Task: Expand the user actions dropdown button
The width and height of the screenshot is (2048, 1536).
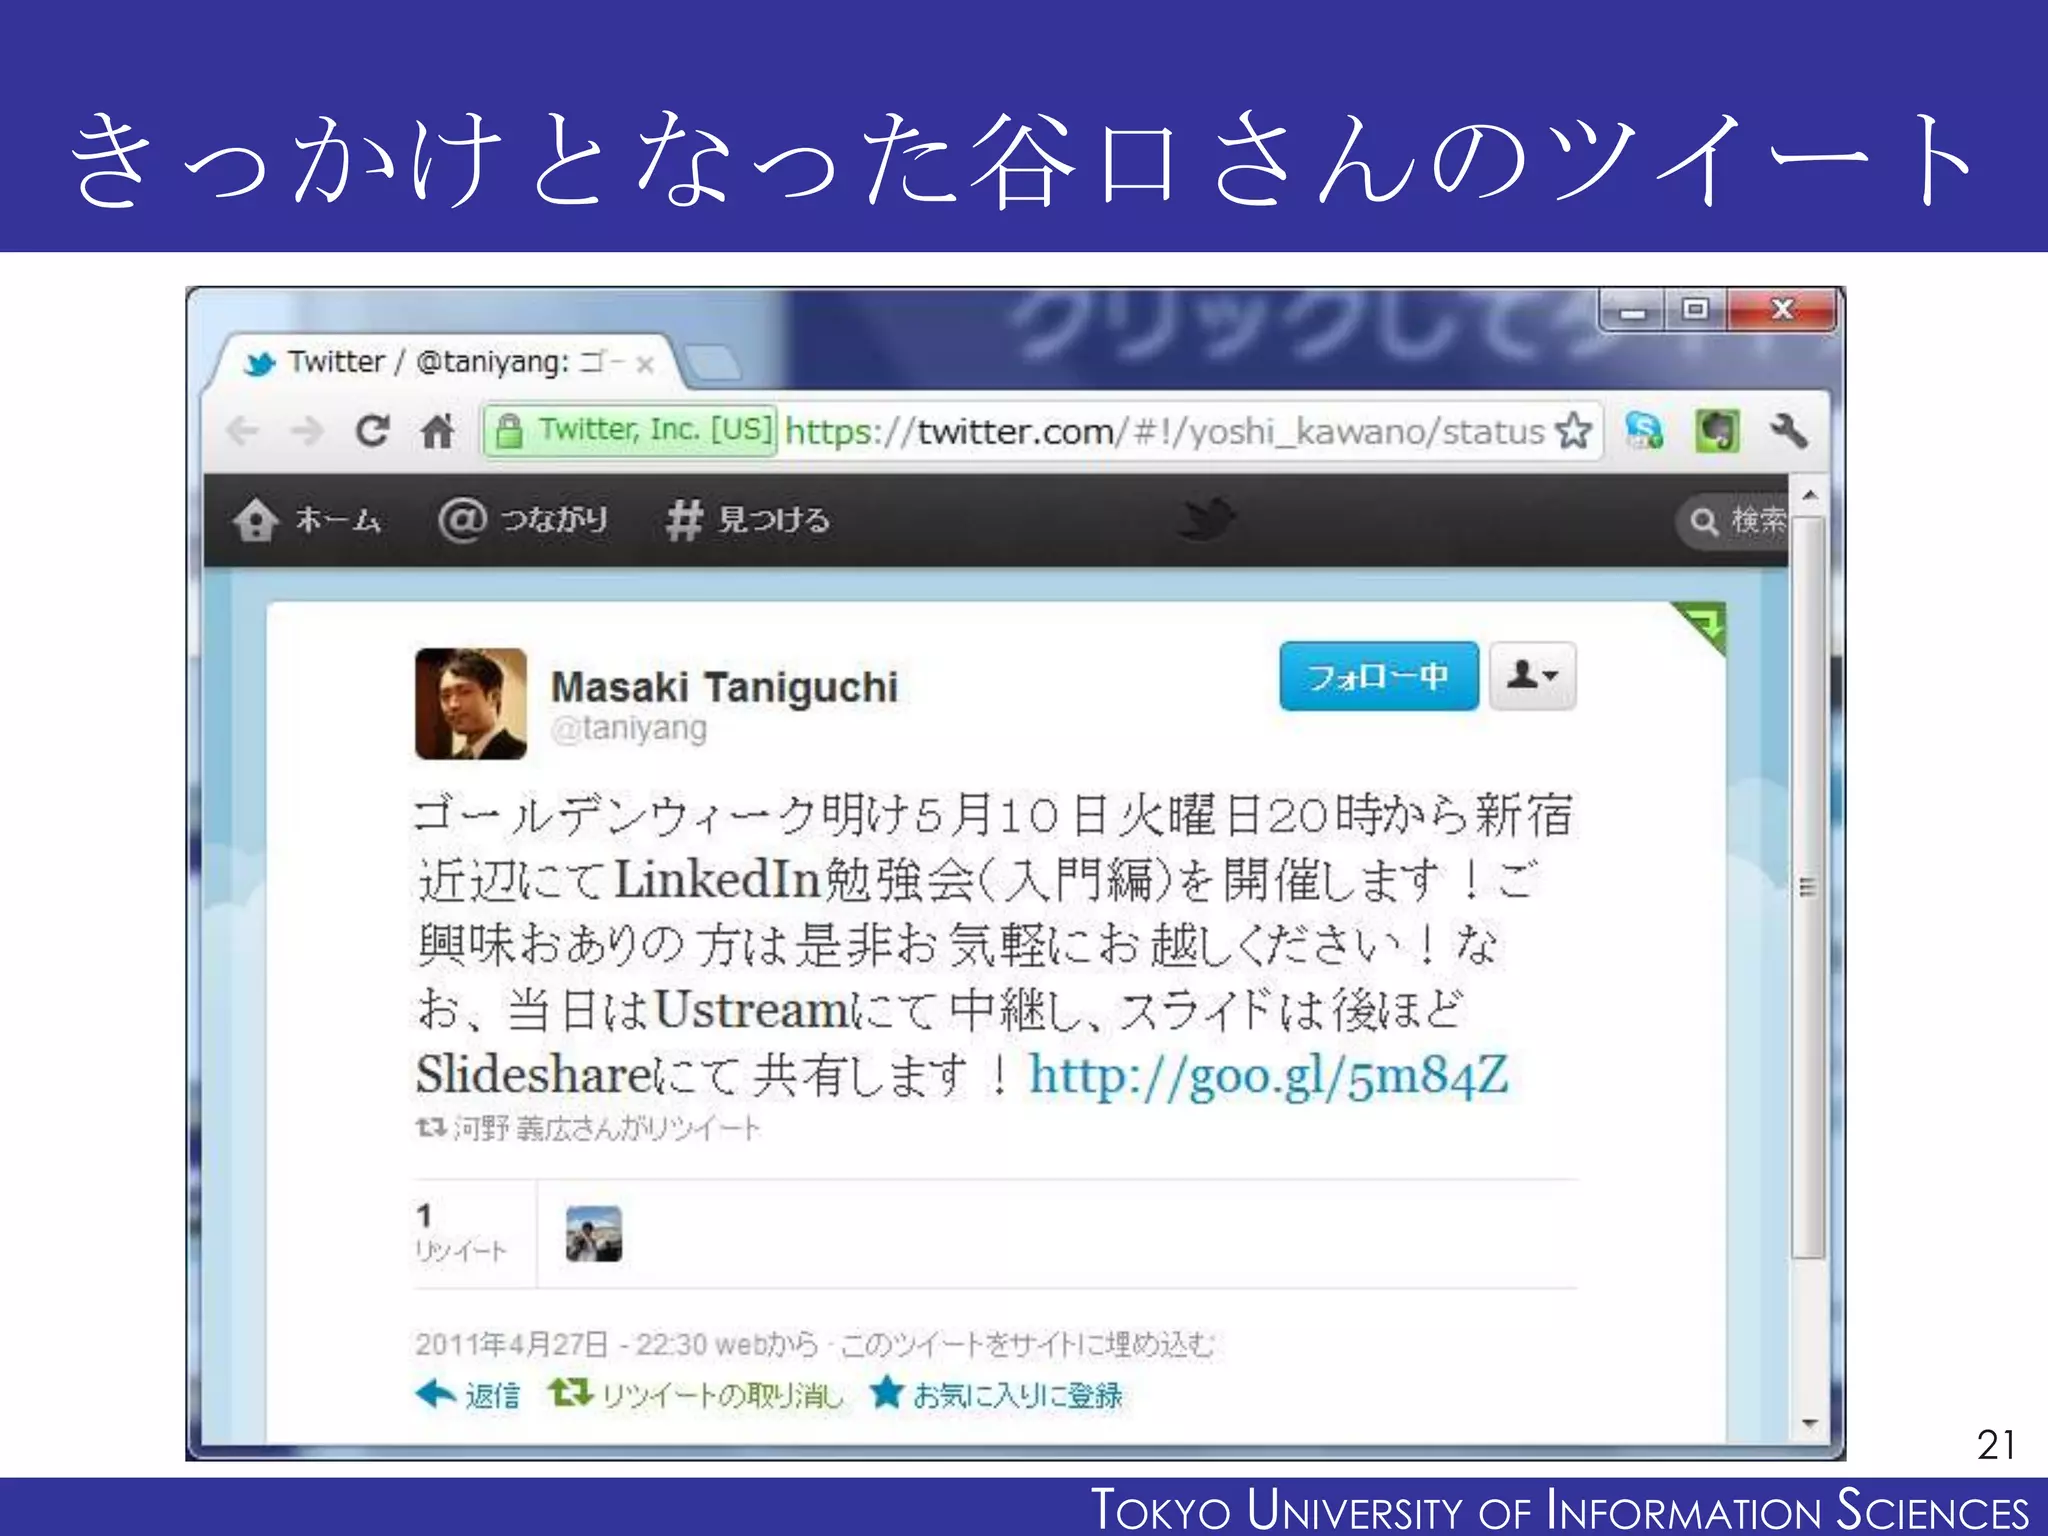Action: [x=1532, y=677]
